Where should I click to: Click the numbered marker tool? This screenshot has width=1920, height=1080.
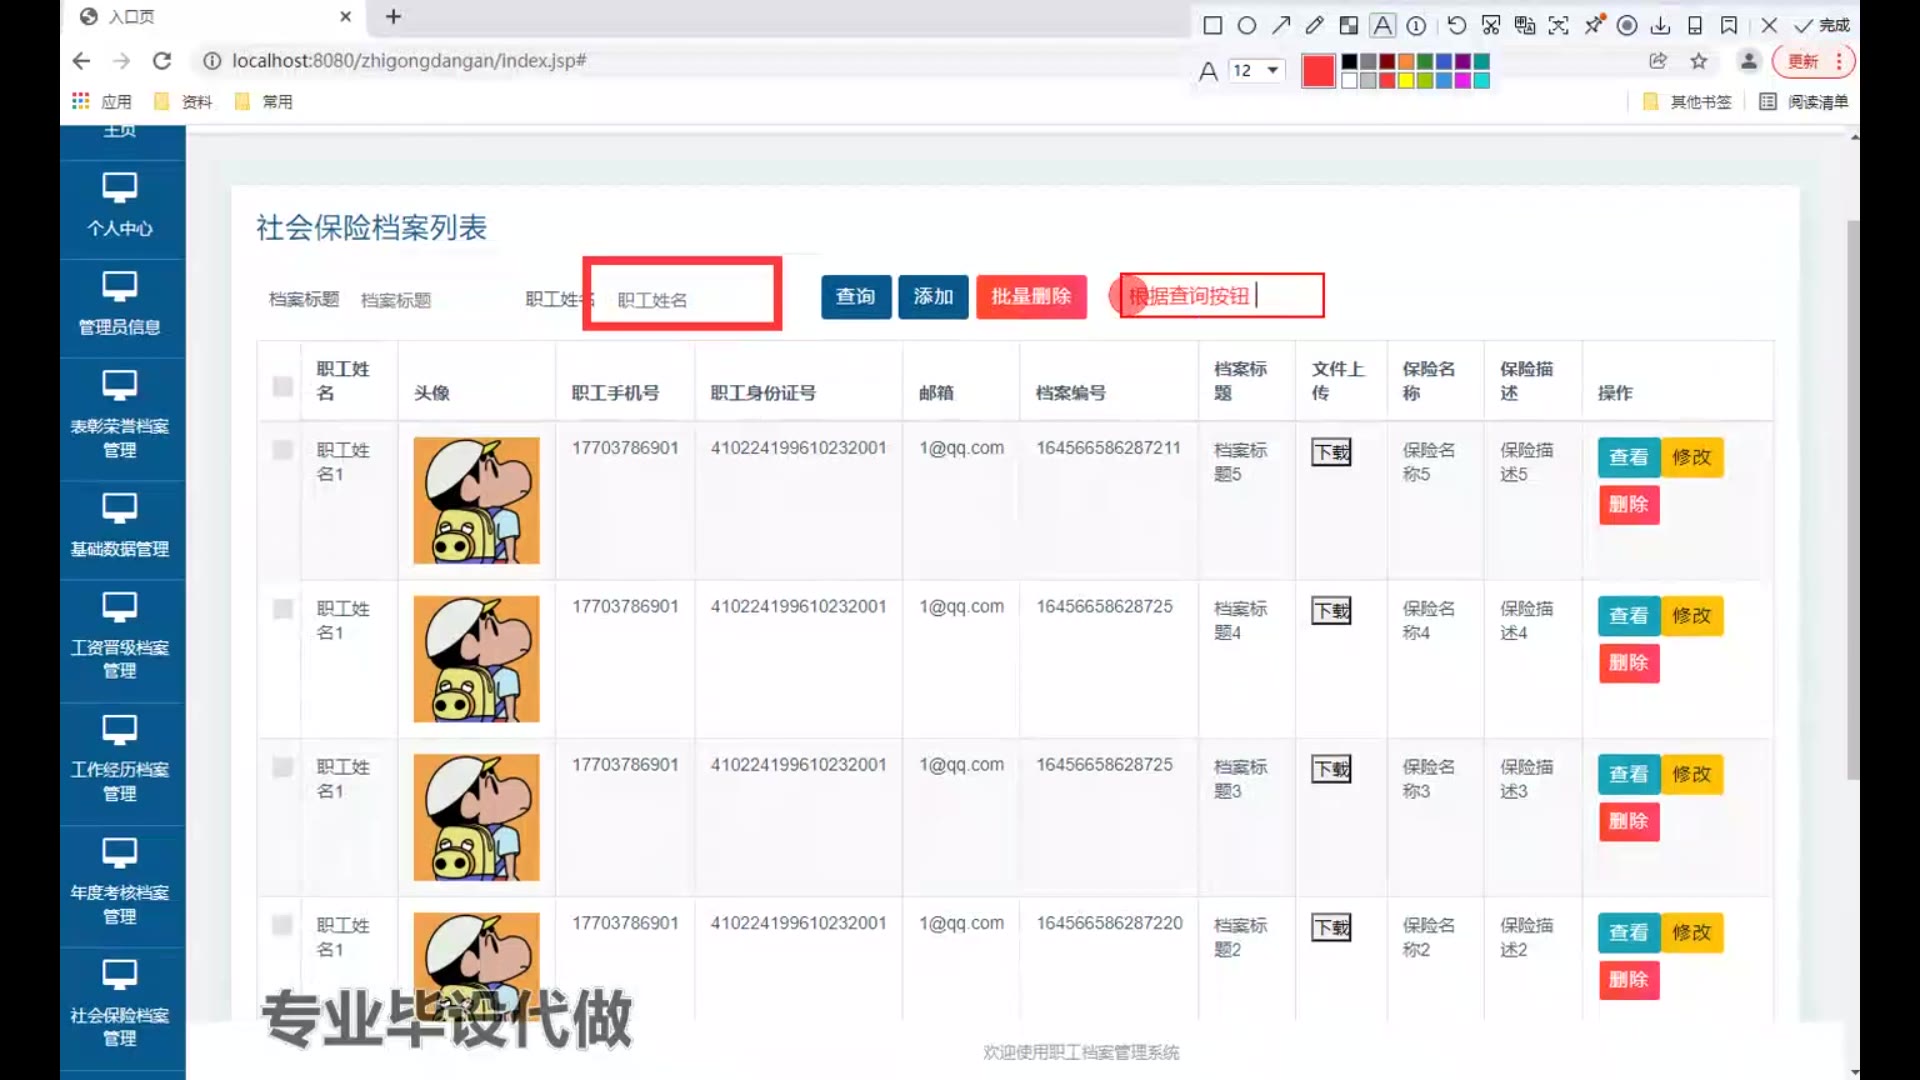(1417, 26)
